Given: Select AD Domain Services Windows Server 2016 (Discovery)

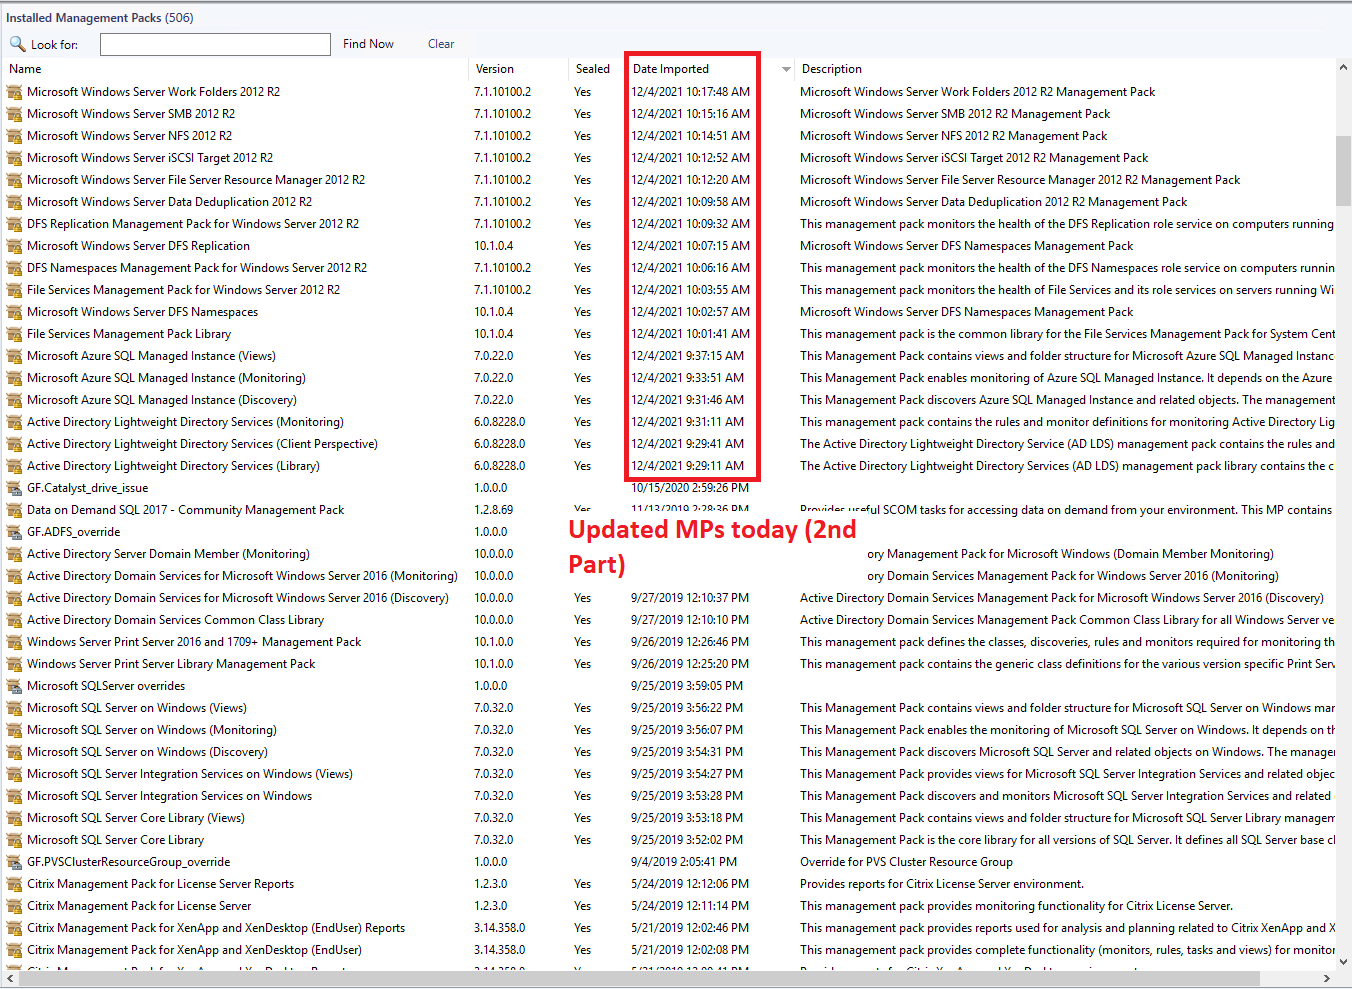Looking at the screenshot, I should (x=238, y=598).
